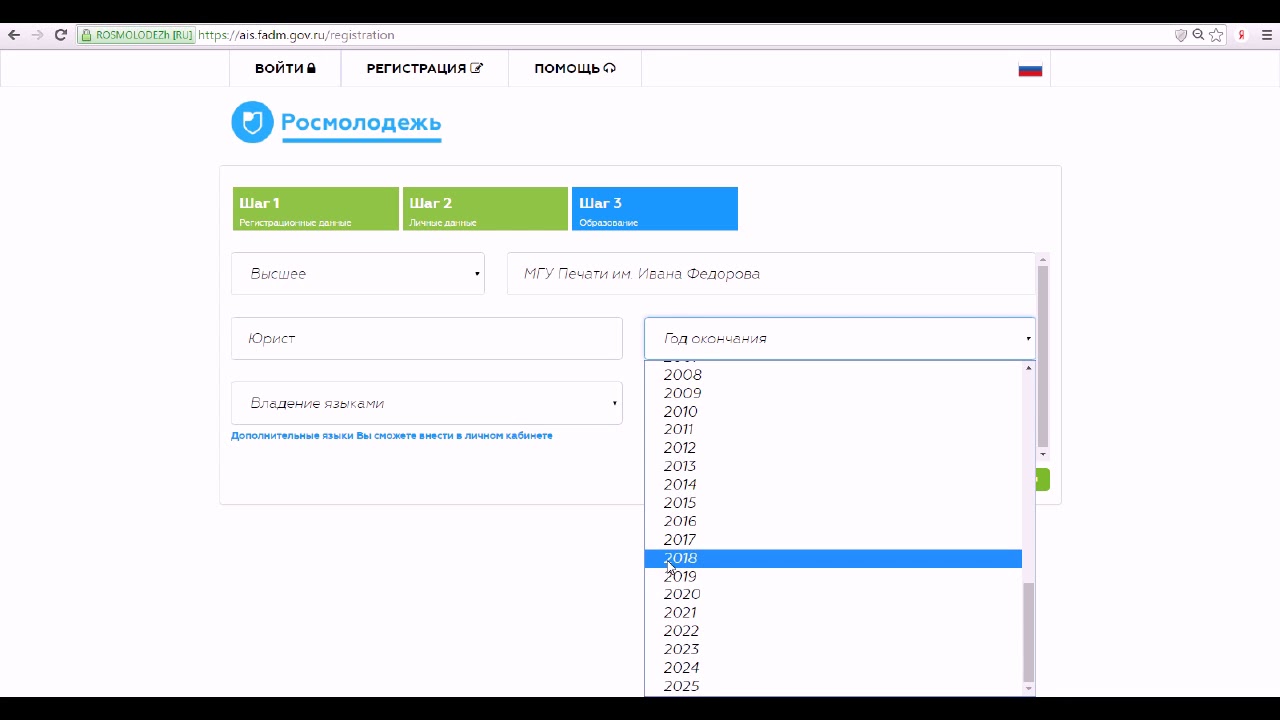
Task: Select year 2011 from the list
Action: click(833, 430)
